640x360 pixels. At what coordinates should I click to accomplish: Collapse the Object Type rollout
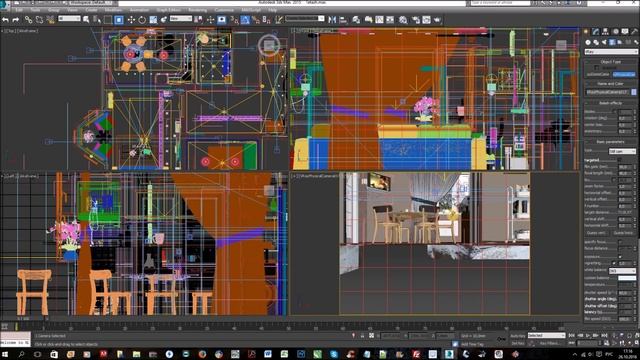point(610,62)
